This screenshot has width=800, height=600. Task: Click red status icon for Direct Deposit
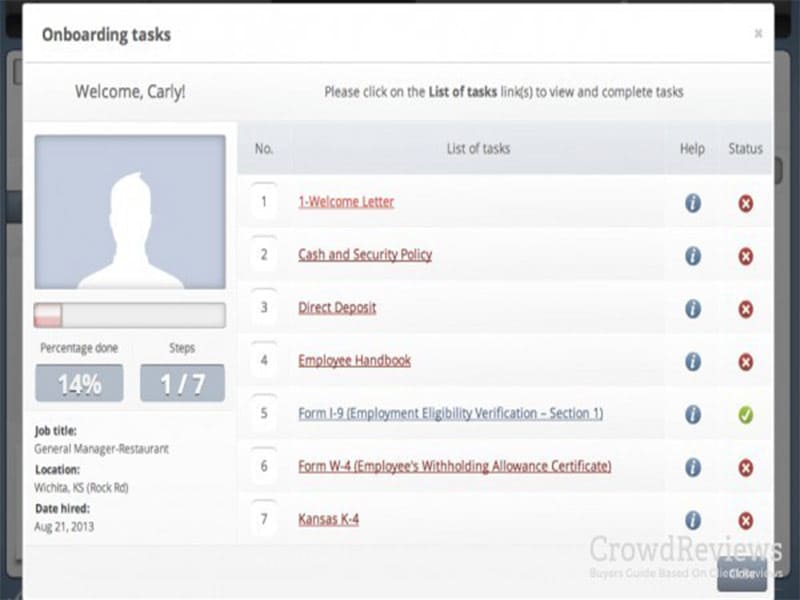pyautogui.click(x=745, y=309)
